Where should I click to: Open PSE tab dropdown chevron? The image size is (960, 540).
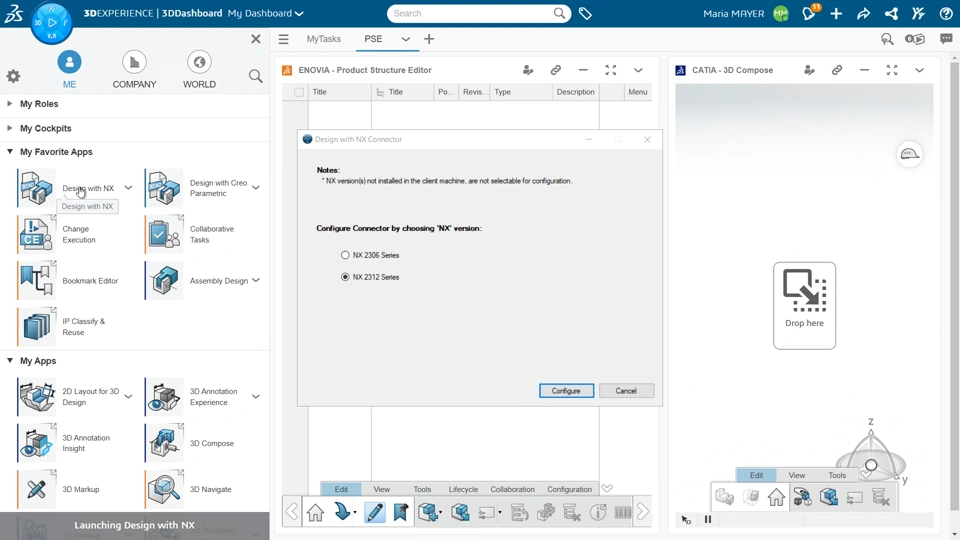click(405, 39)
